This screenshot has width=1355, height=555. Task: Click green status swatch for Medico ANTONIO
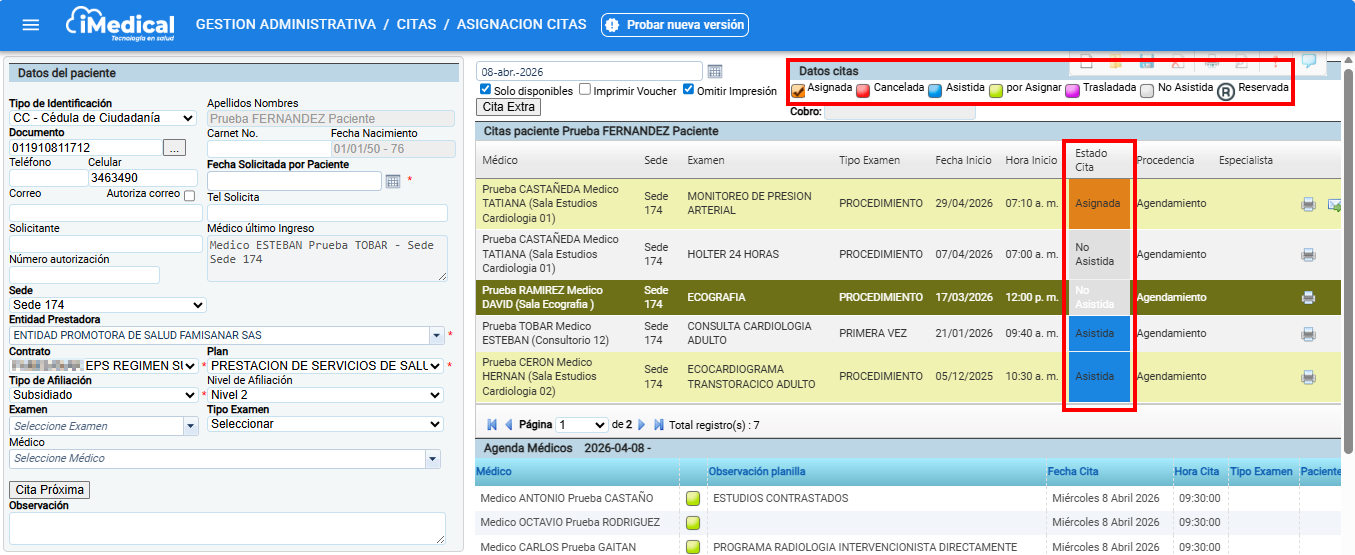pos(692,498)
